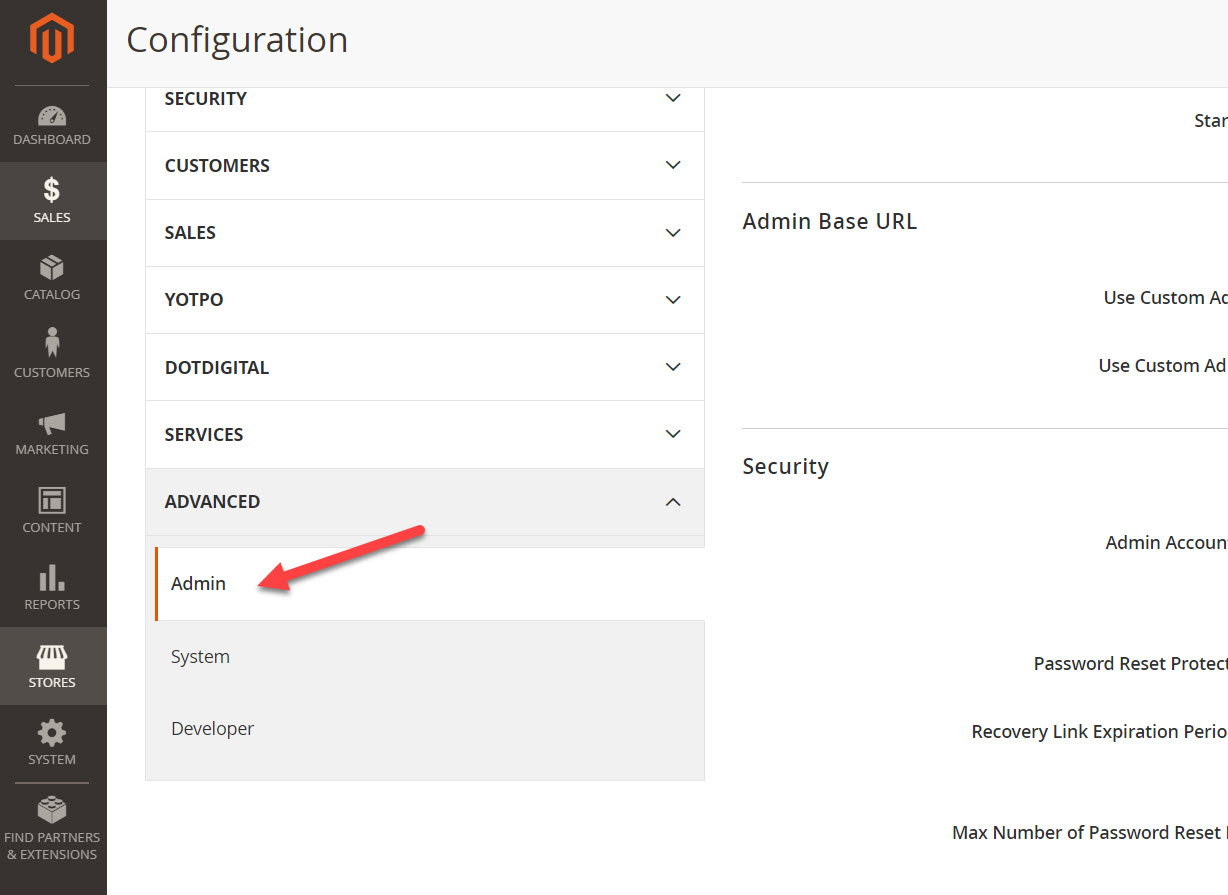Open the System settings under Advanced
1228x895 pixels.
pos(200,656)
